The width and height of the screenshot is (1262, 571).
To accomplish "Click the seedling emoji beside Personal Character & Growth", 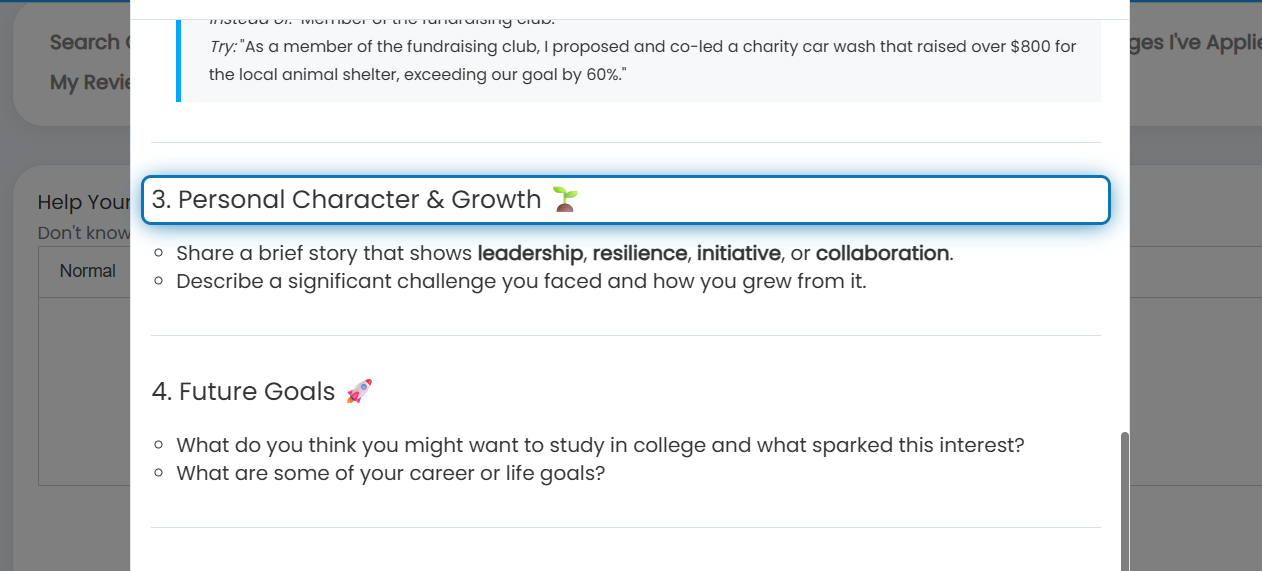I will click(566, 199).
